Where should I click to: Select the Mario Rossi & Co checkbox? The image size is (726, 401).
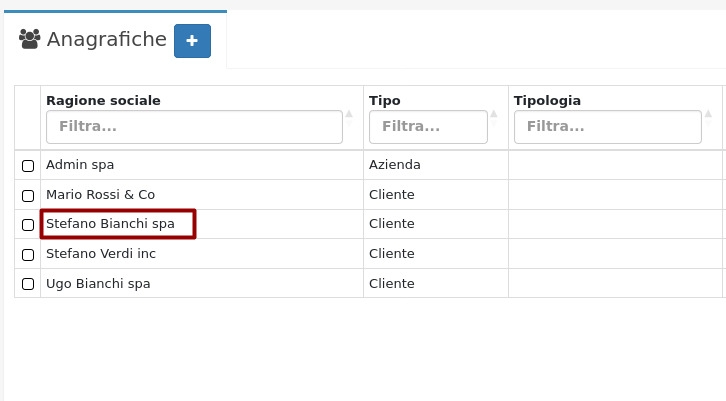[x=28, y=196]
